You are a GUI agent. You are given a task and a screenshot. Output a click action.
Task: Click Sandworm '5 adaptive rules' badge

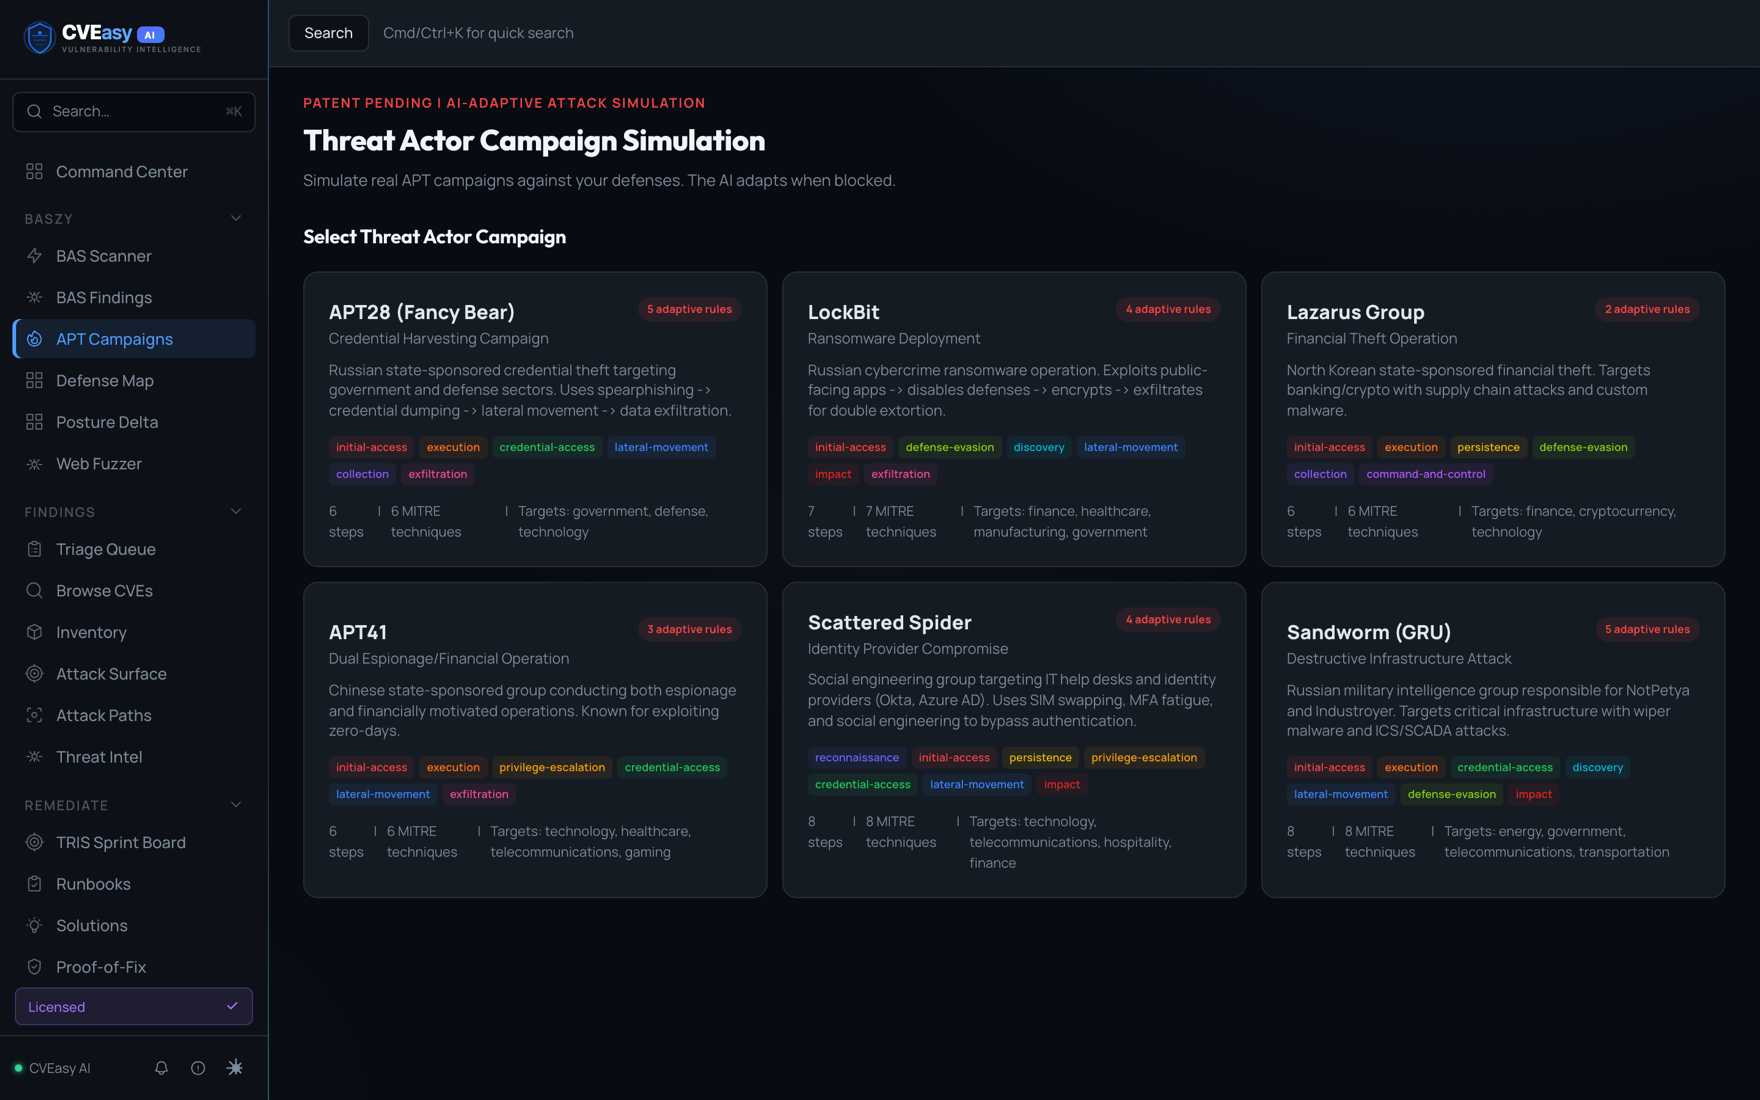(x=1647, y=629)
